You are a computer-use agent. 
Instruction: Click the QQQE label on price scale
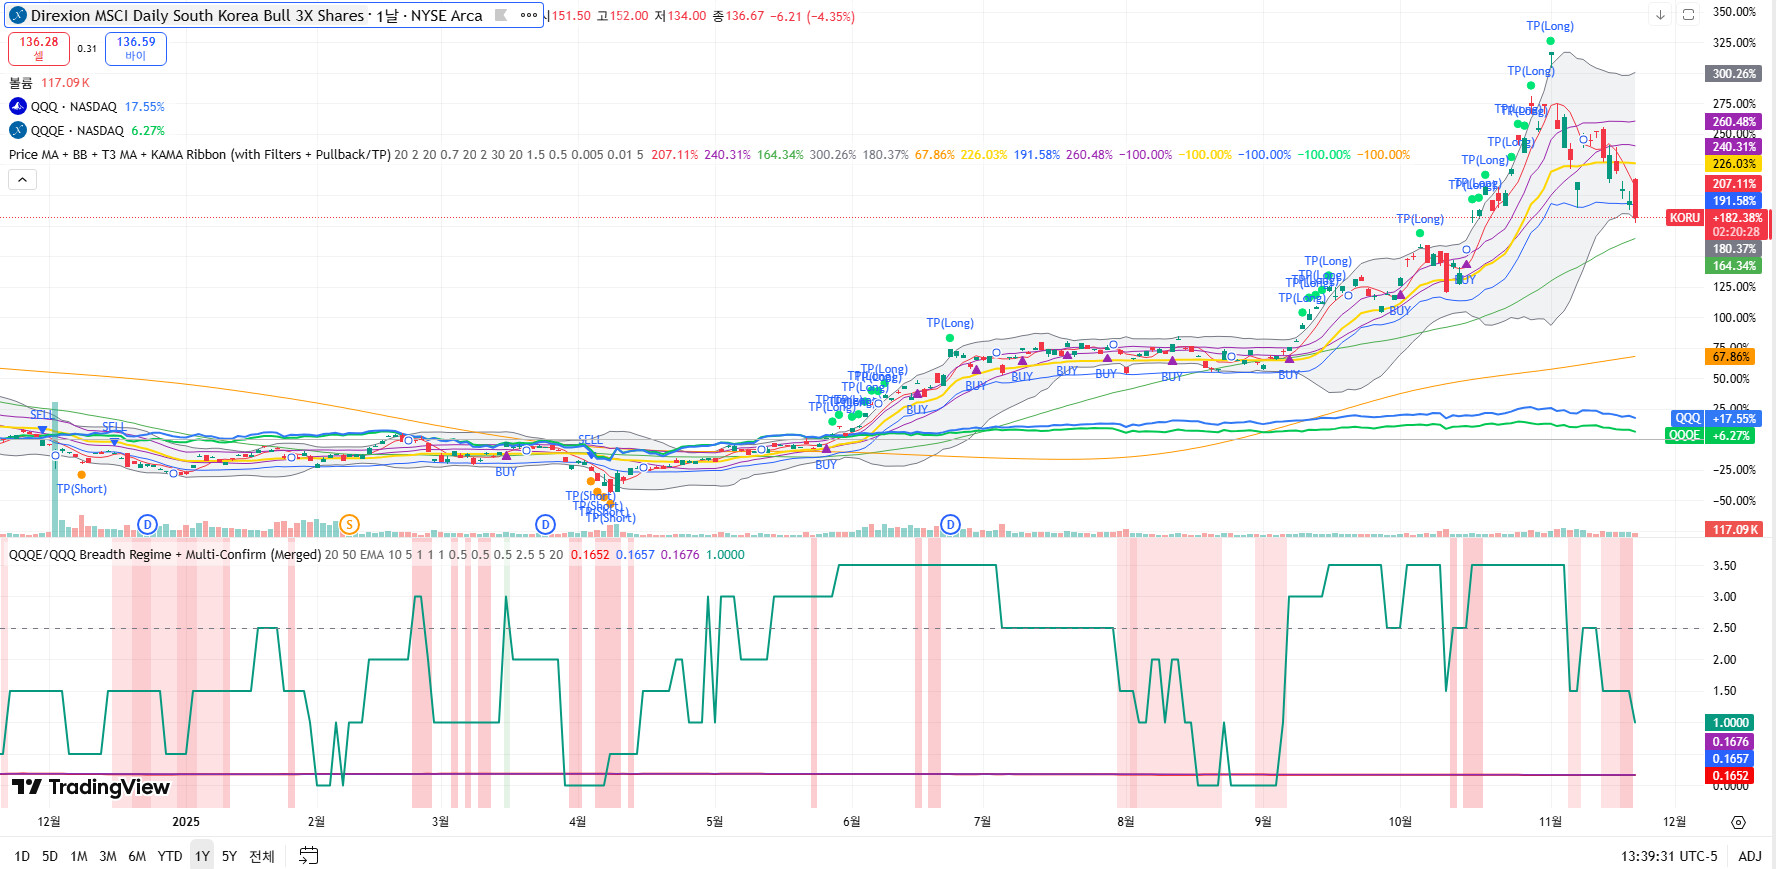coord(1684,435)
